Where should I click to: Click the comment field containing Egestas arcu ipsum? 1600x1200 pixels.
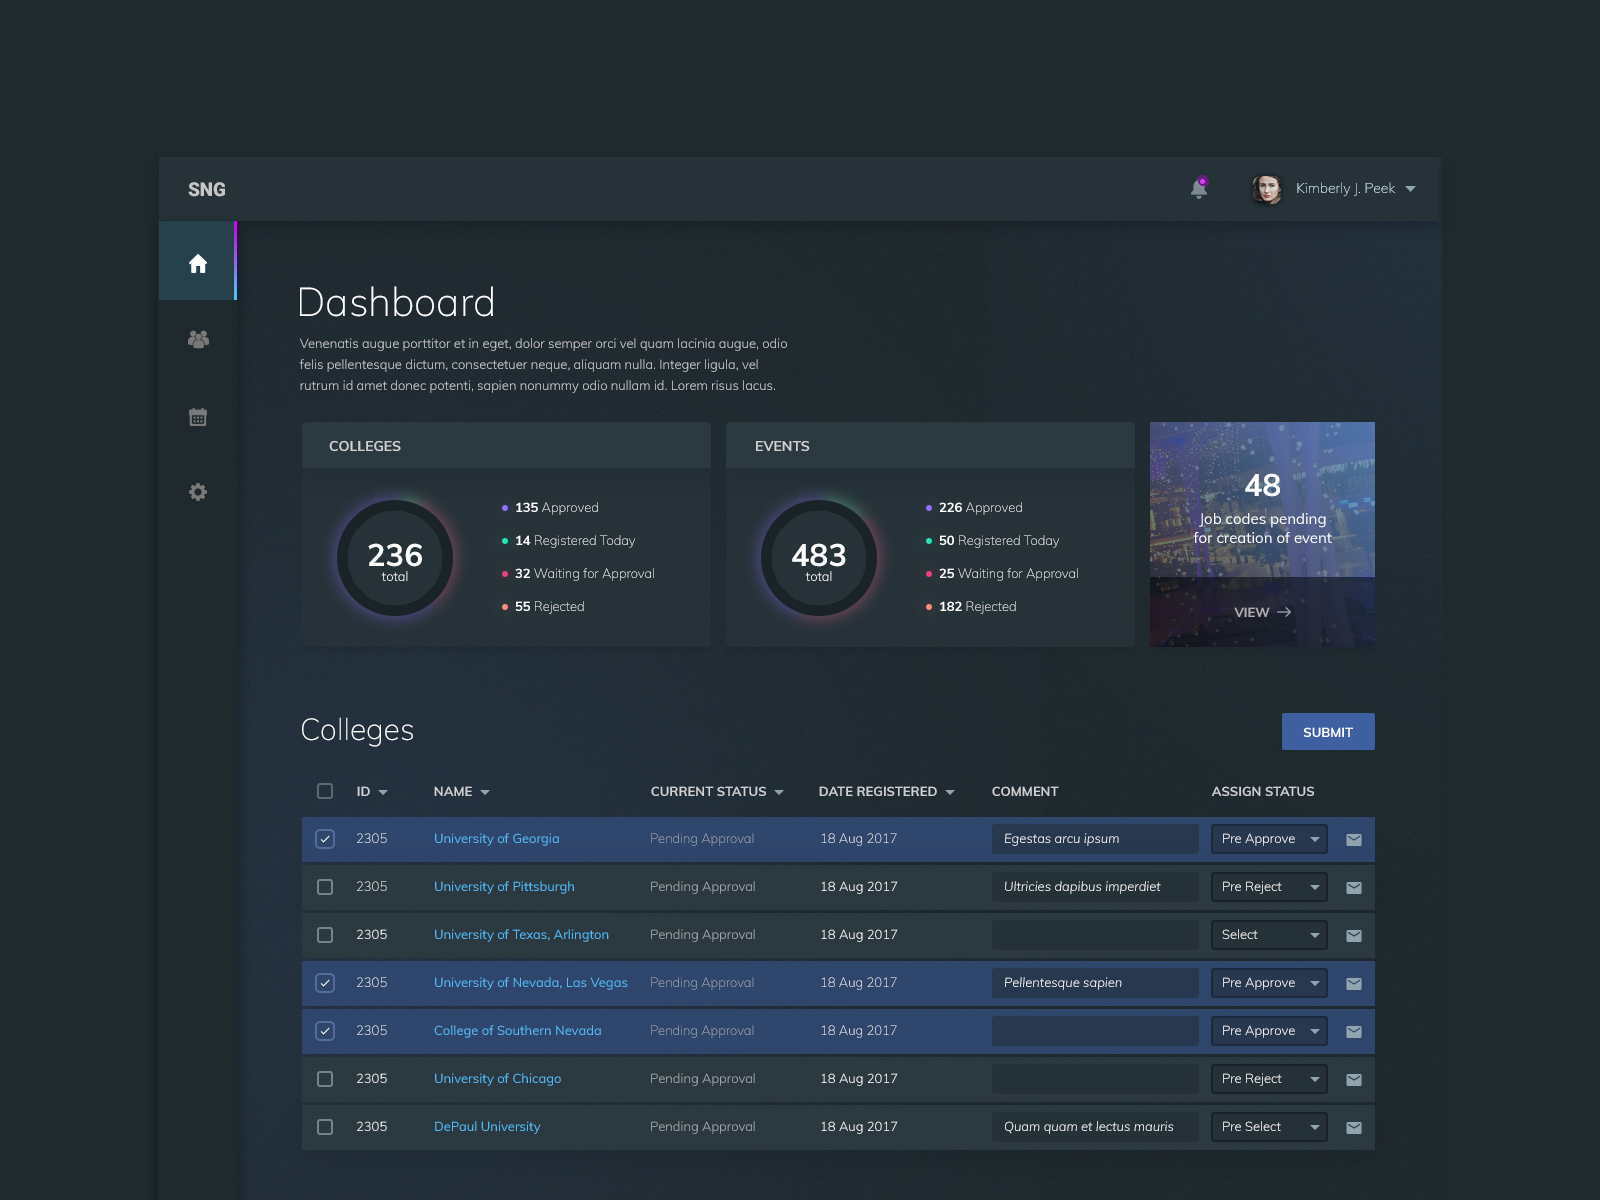pos(1094,839)
